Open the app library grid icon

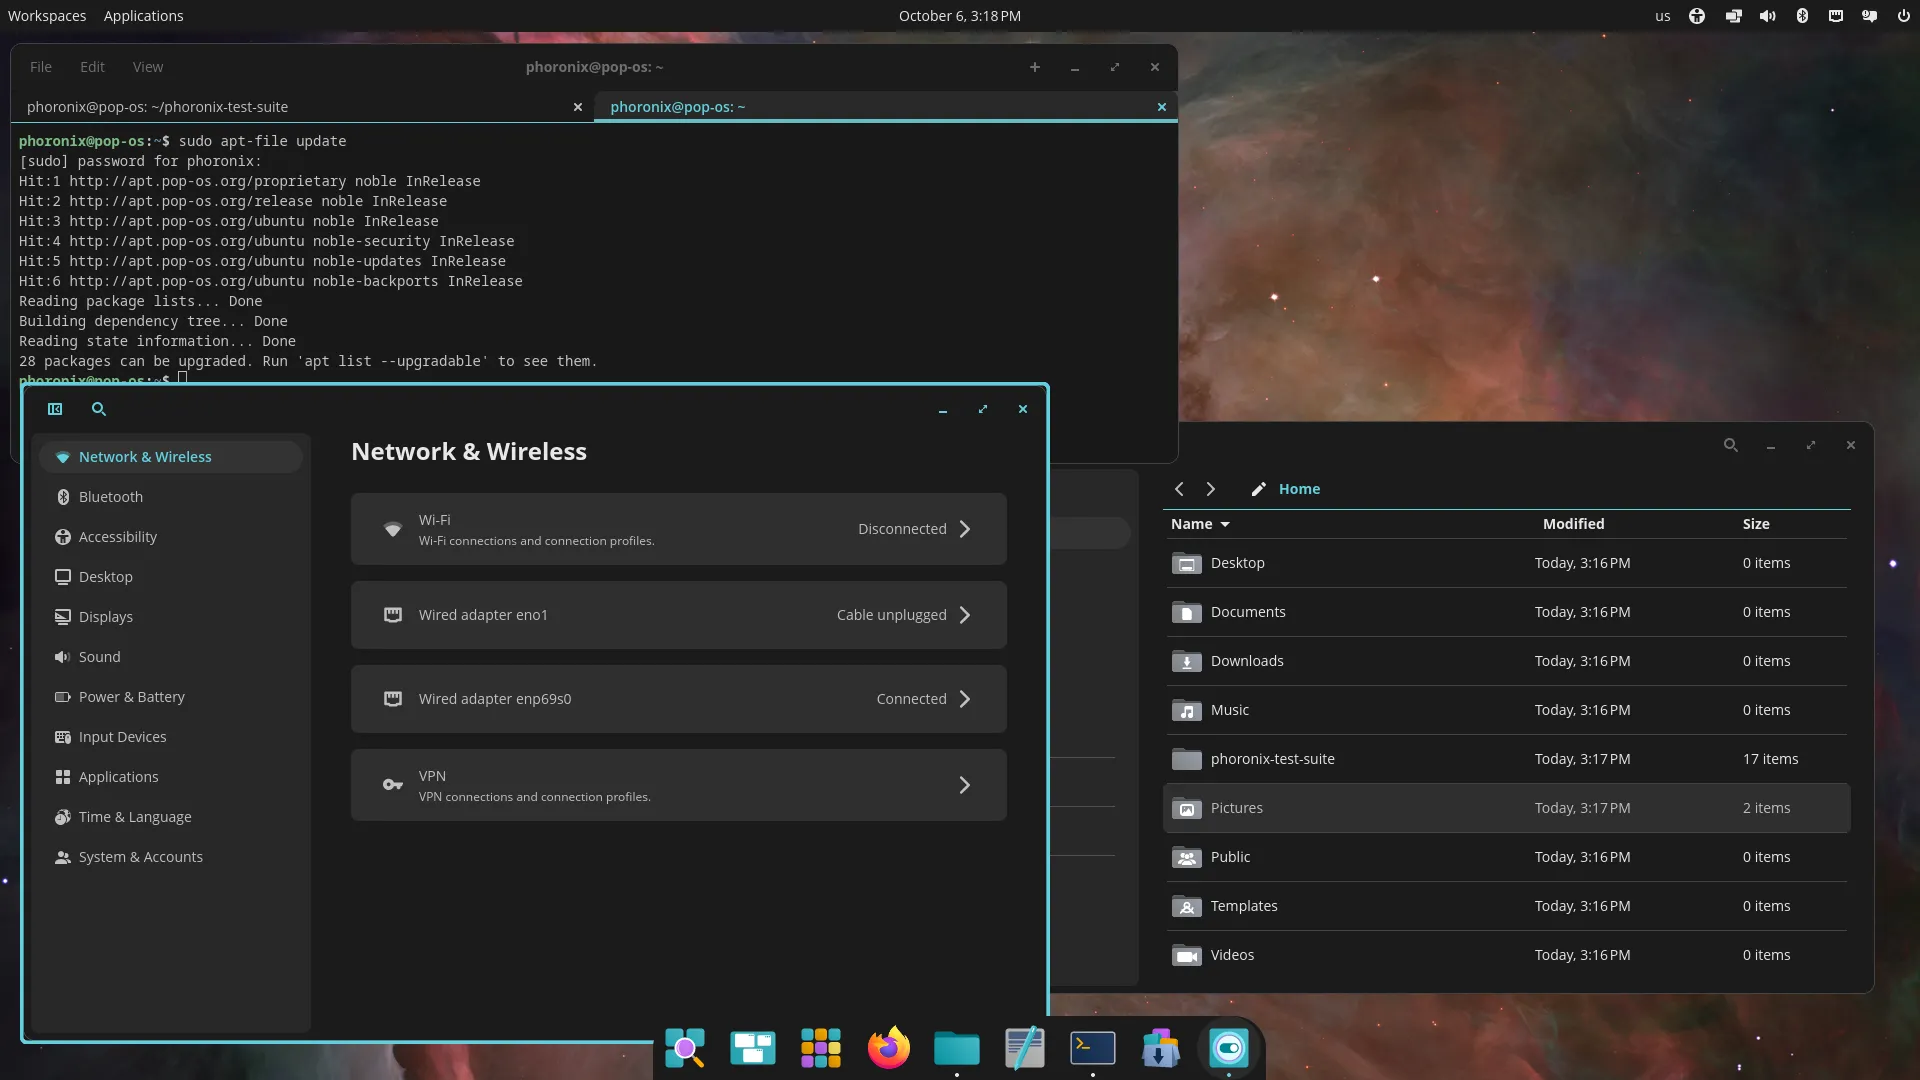(820, 1048)
